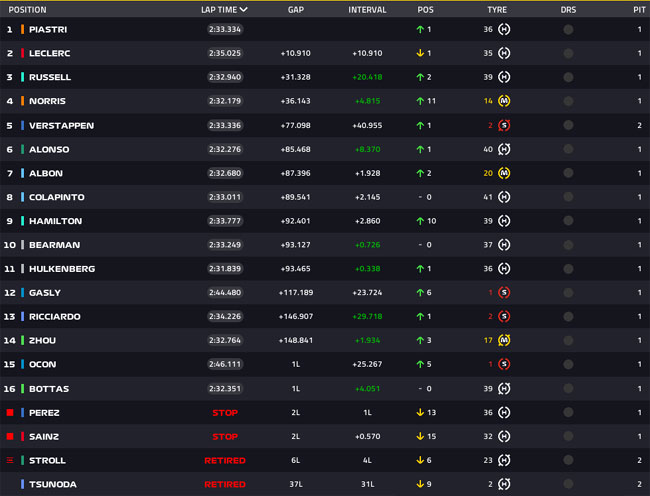Select the POS column header
Viewport: 650px width, 496px height.
pyautogui.click(x=425, y=10)
